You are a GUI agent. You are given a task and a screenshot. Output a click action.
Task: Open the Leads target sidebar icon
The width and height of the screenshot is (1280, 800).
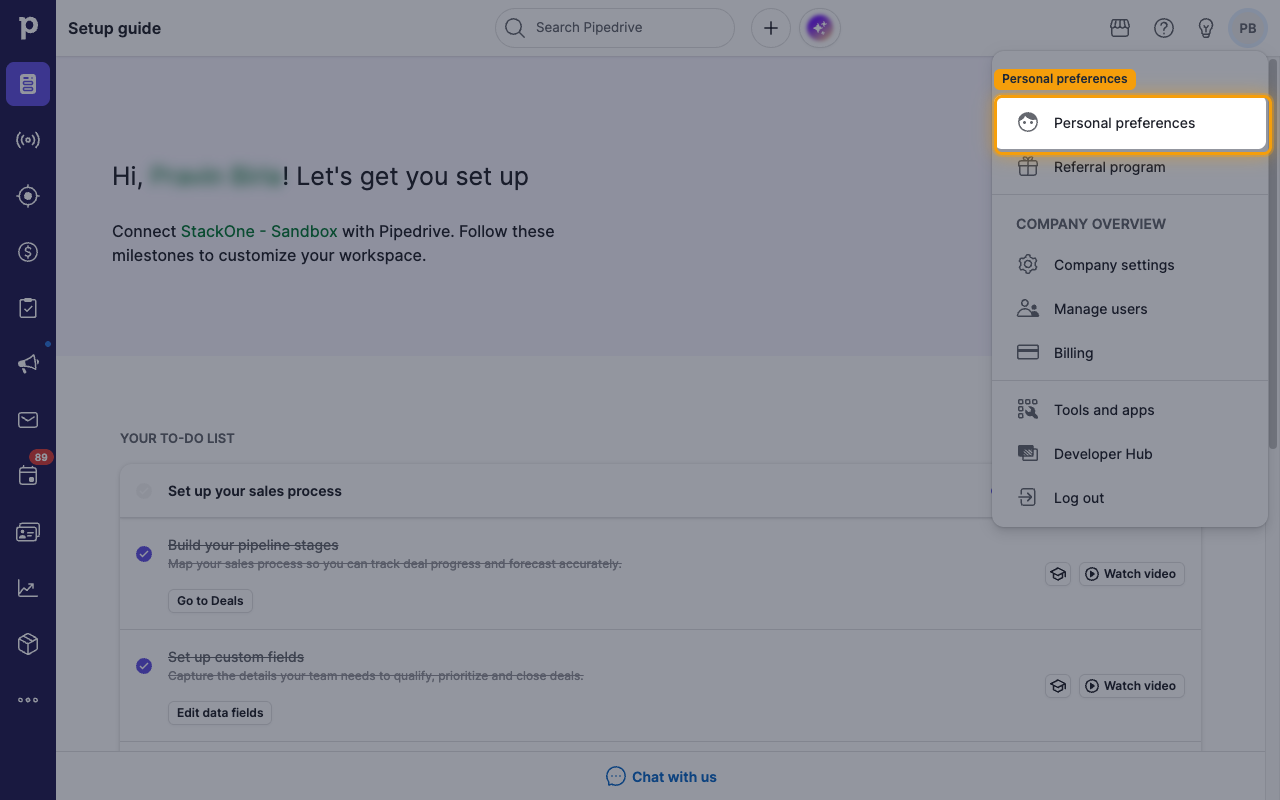click(x=28, y=196)
